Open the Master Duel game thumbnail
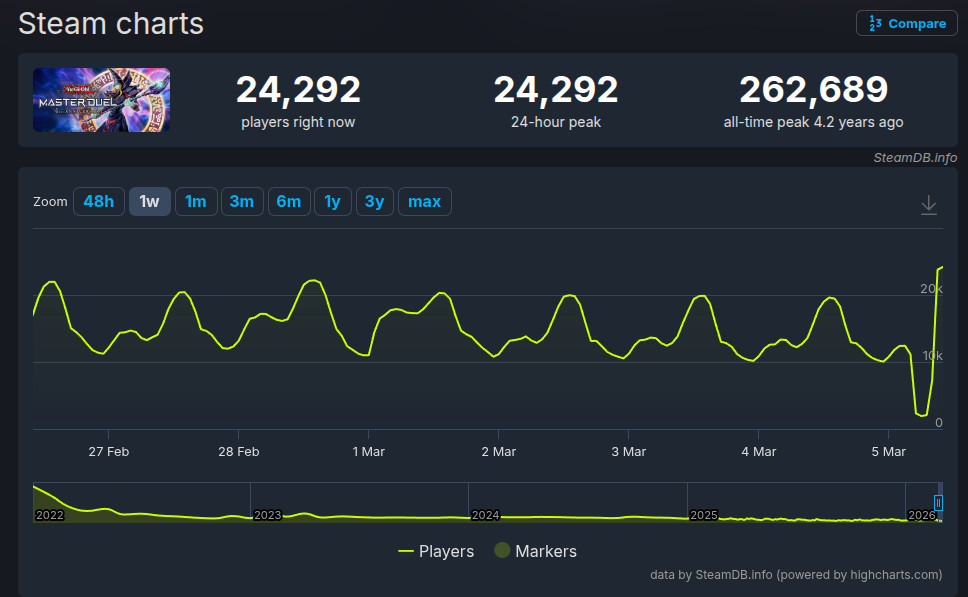 101,100
